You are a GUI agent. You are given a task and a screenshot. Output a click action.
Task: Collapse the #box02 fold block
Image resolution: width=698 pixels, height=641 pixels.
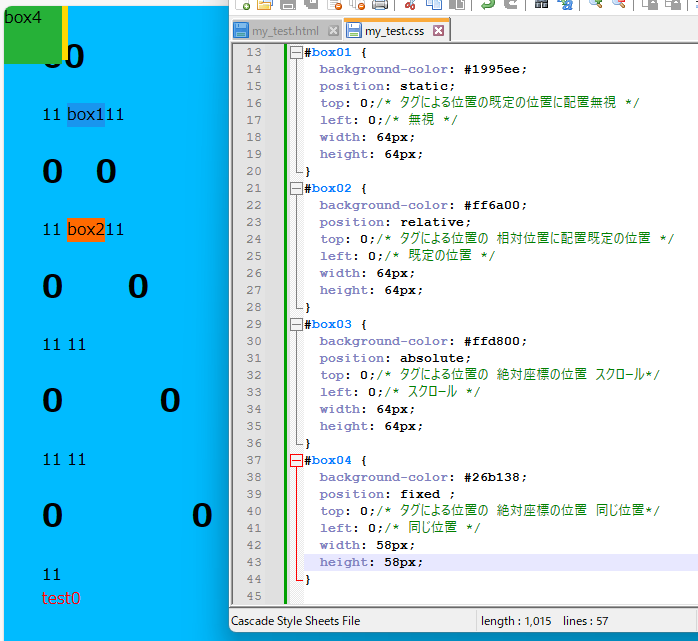(x=296, y=189)
